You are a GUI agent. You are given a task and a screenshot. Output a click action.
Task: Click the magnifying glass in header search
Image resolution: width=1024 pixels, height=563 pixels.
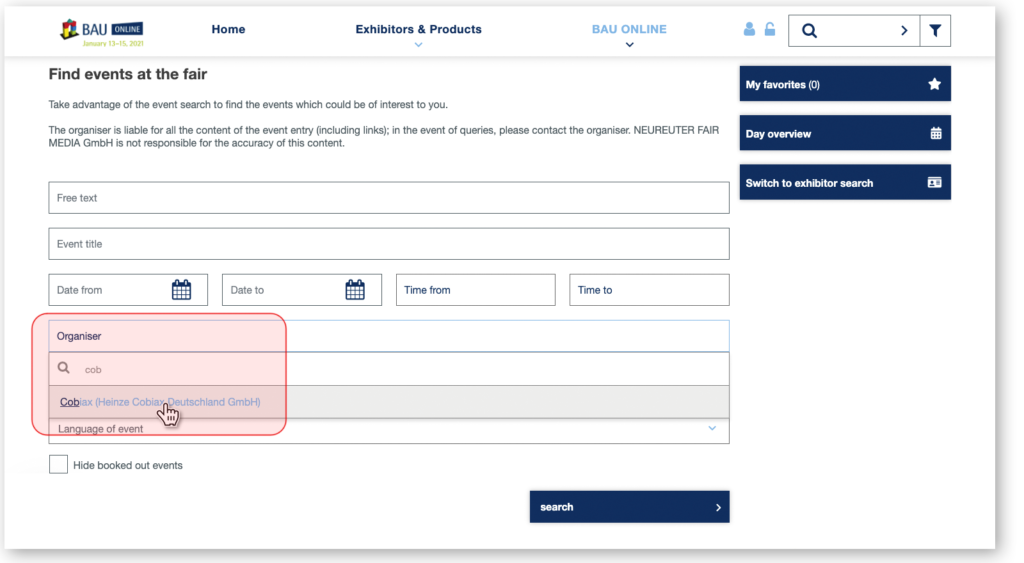(810, 31)
